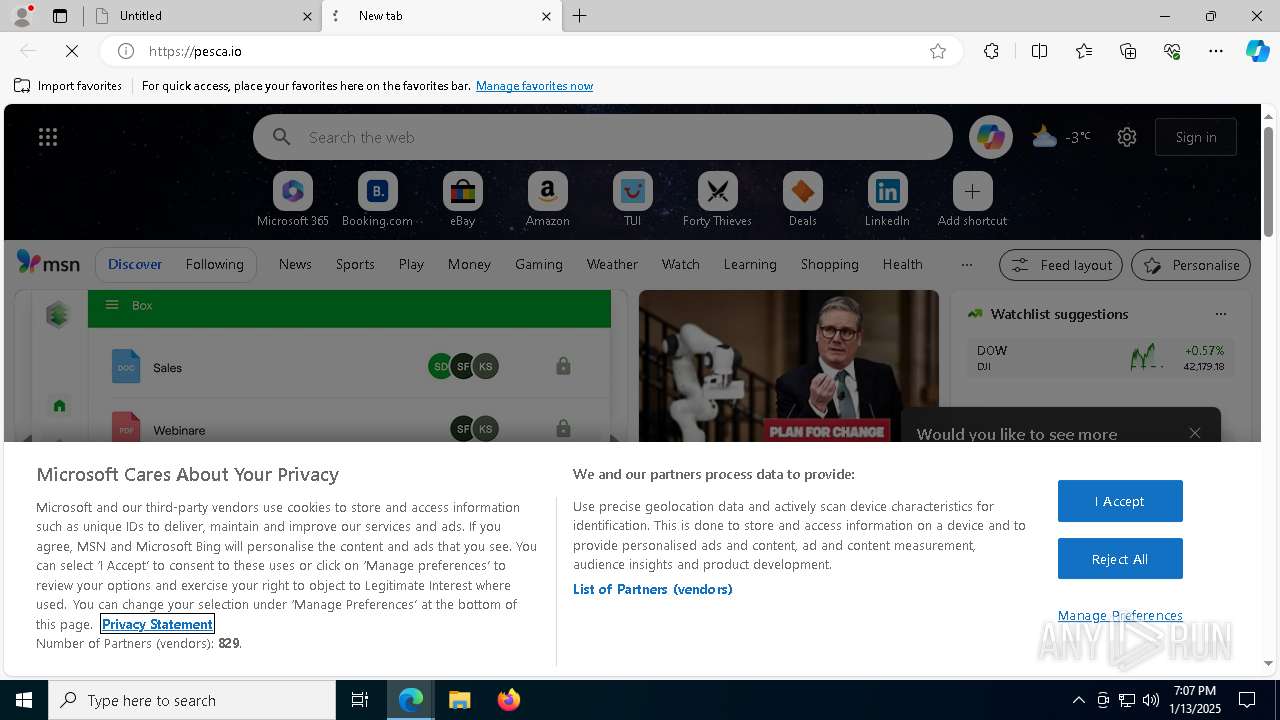Screen dimensions: 1280x720
Task: Open the Favorites hub
Action: pos(1084,51)
